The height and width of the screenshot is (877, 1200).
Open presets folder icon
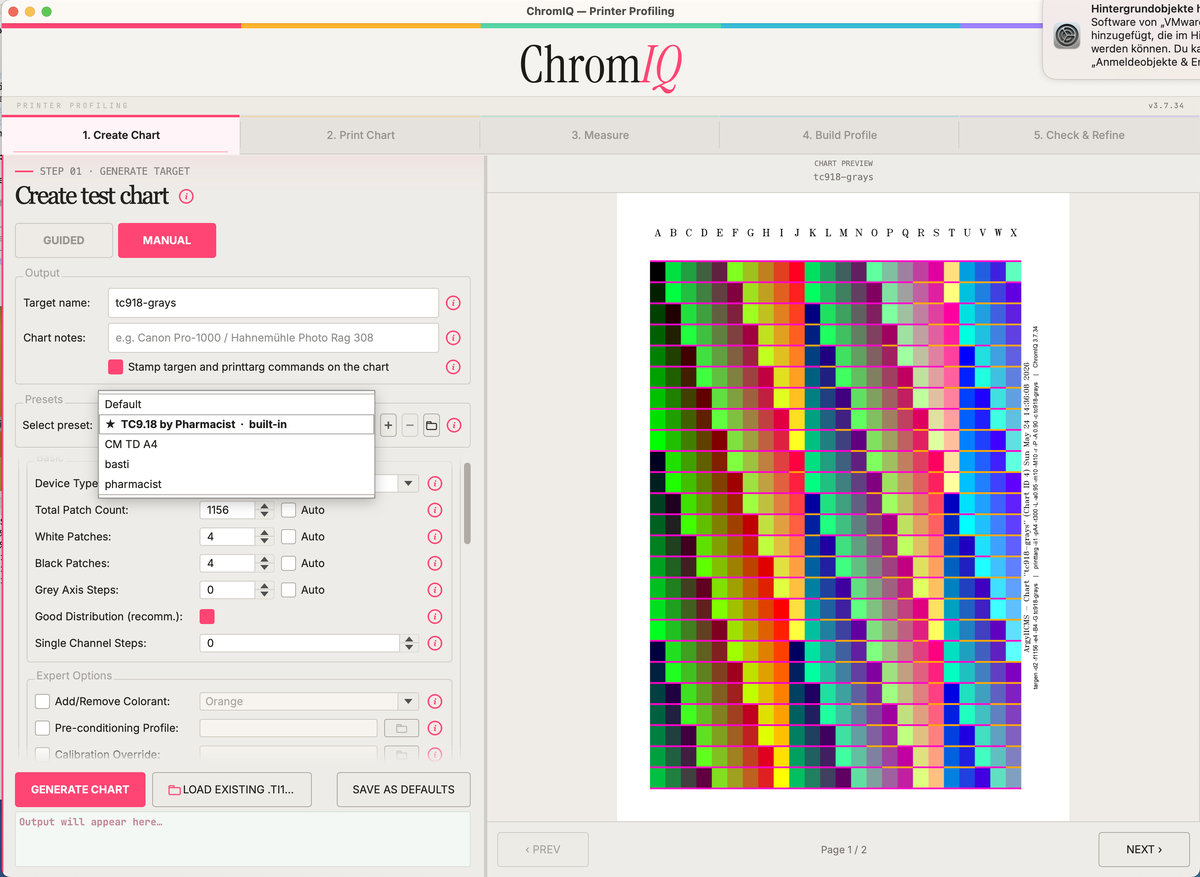pyautogui.click(x=432, y=425)
